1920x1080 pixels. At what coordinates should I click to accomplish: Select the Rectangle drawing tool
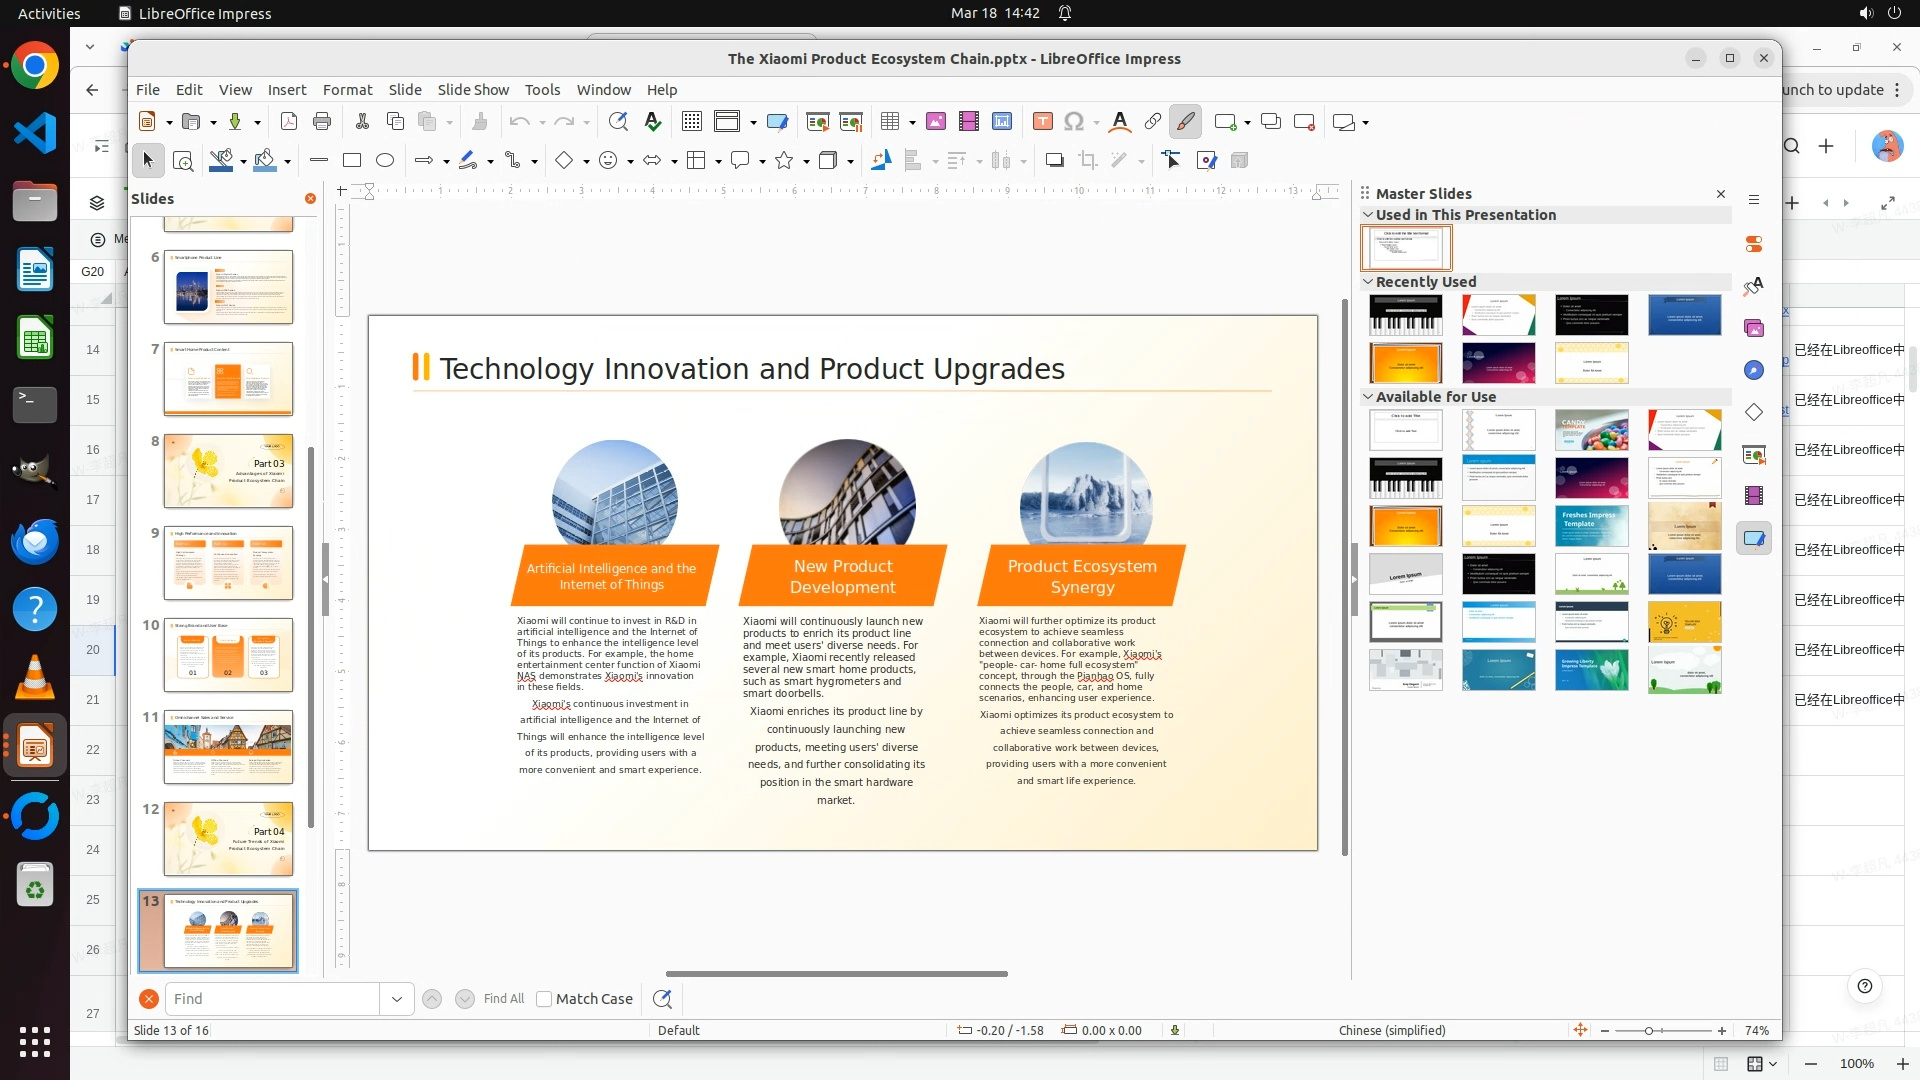point(352,160)
